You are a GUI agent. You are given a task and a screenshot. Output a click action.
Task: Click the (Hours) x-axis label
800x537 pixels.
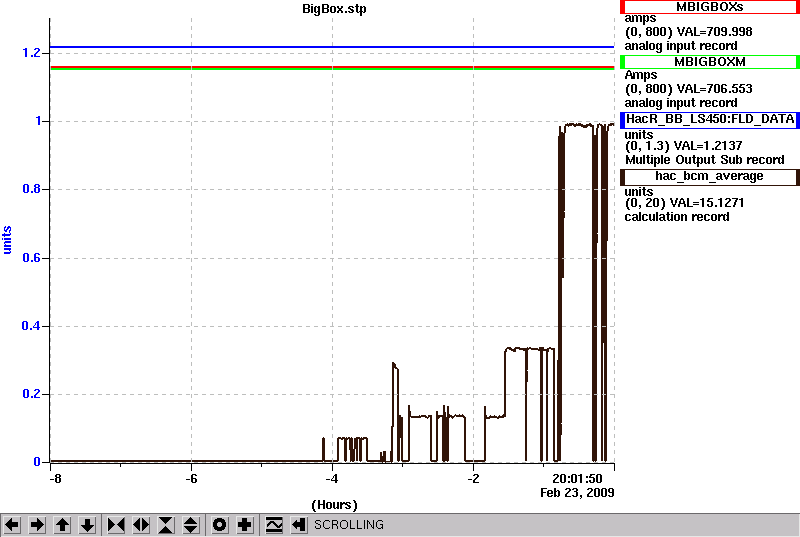334,505
